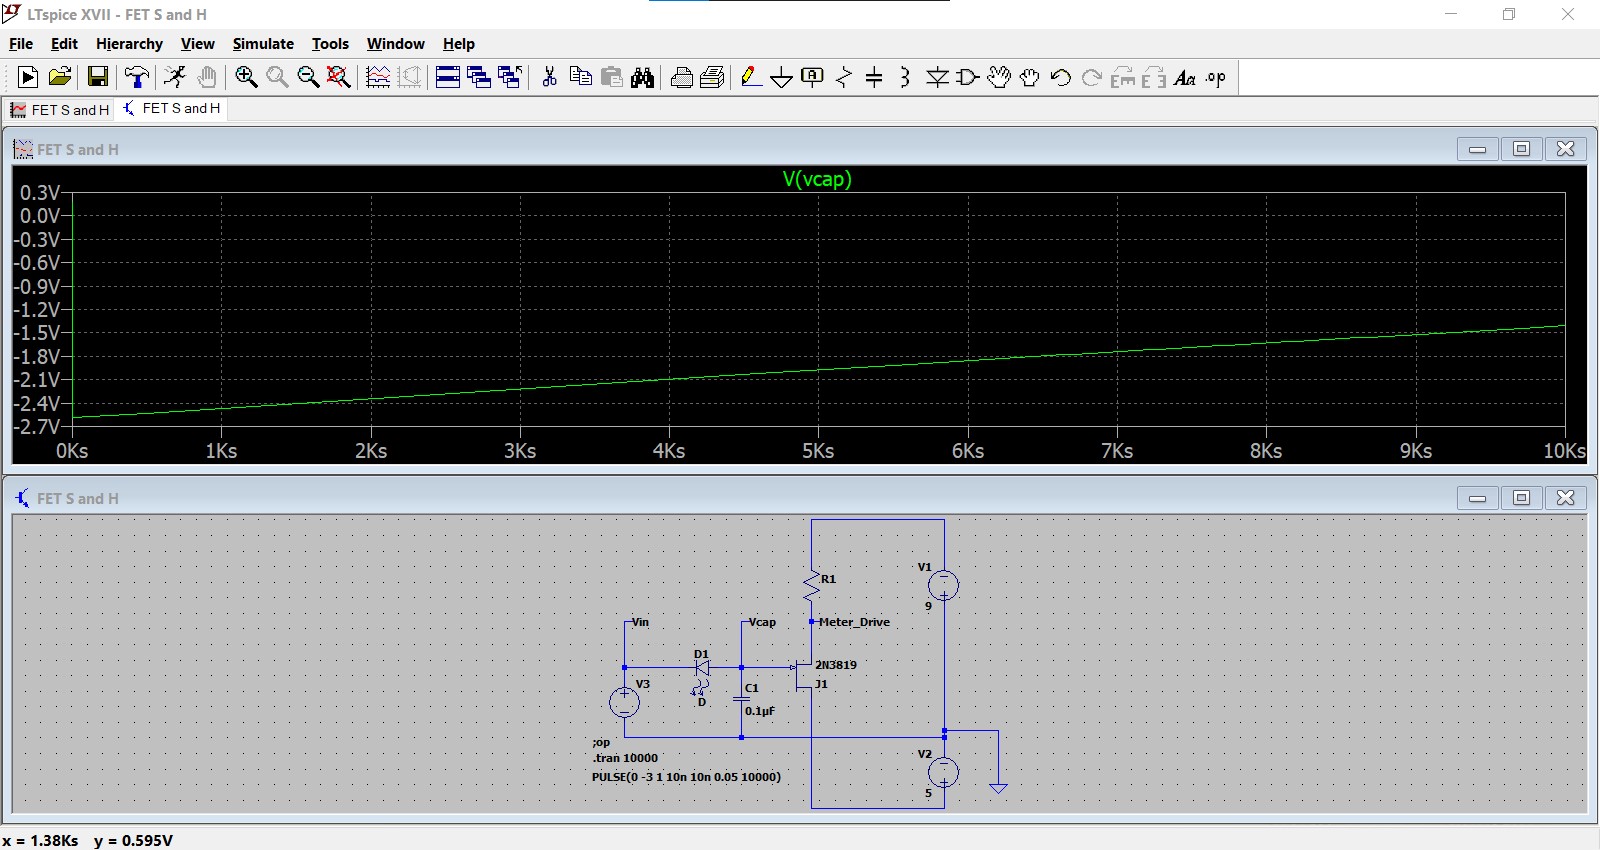This screenshot has height=850, width=1600.
Task: Select the Move hand tool
Action: [x=999, y=77]
